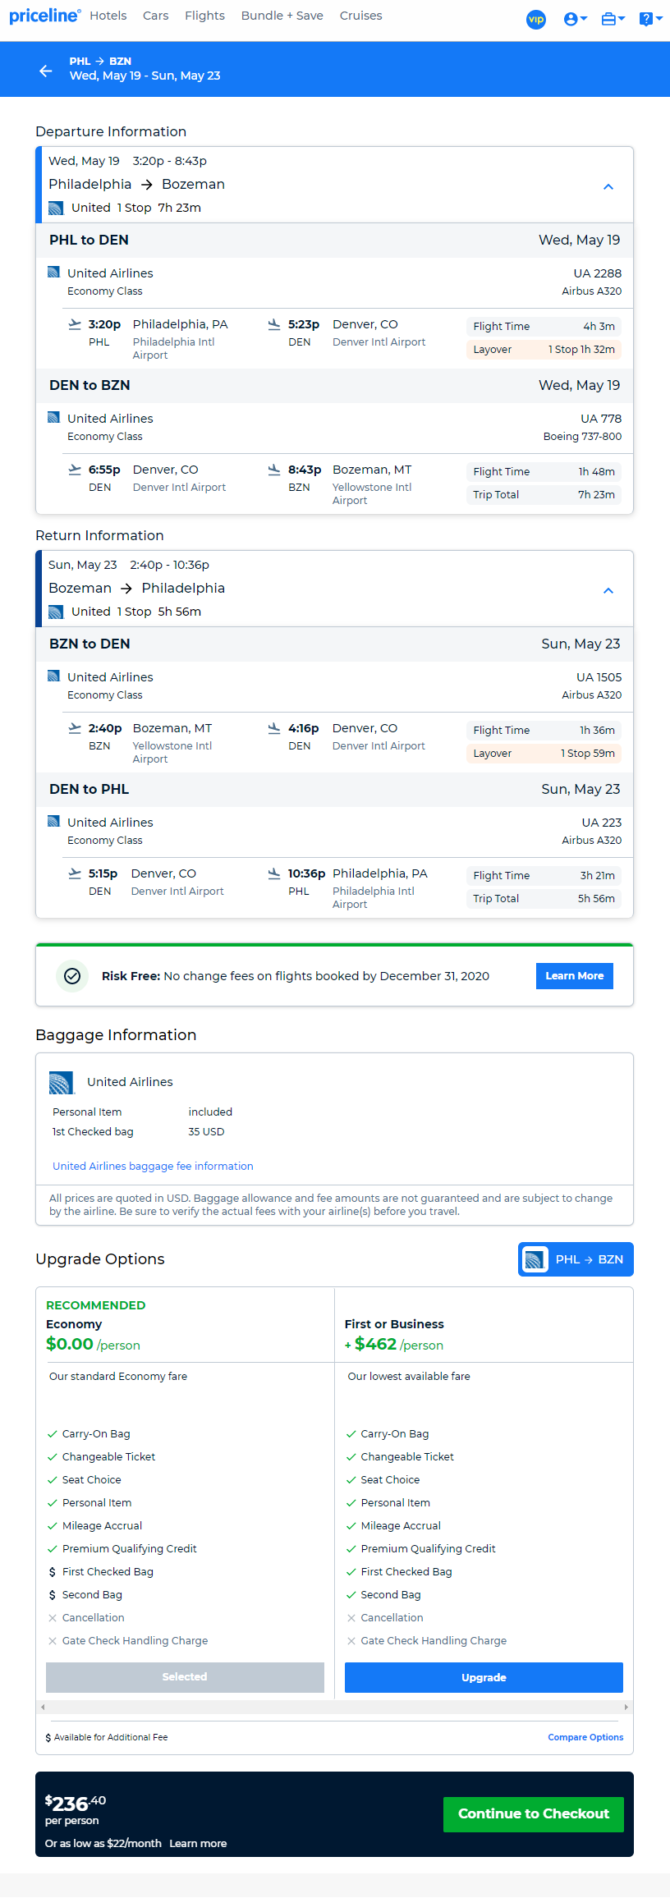Viewport: 670px width, 1898px height.
Task: Open the Bundle + Save menu item
Action: coord(282,16)
